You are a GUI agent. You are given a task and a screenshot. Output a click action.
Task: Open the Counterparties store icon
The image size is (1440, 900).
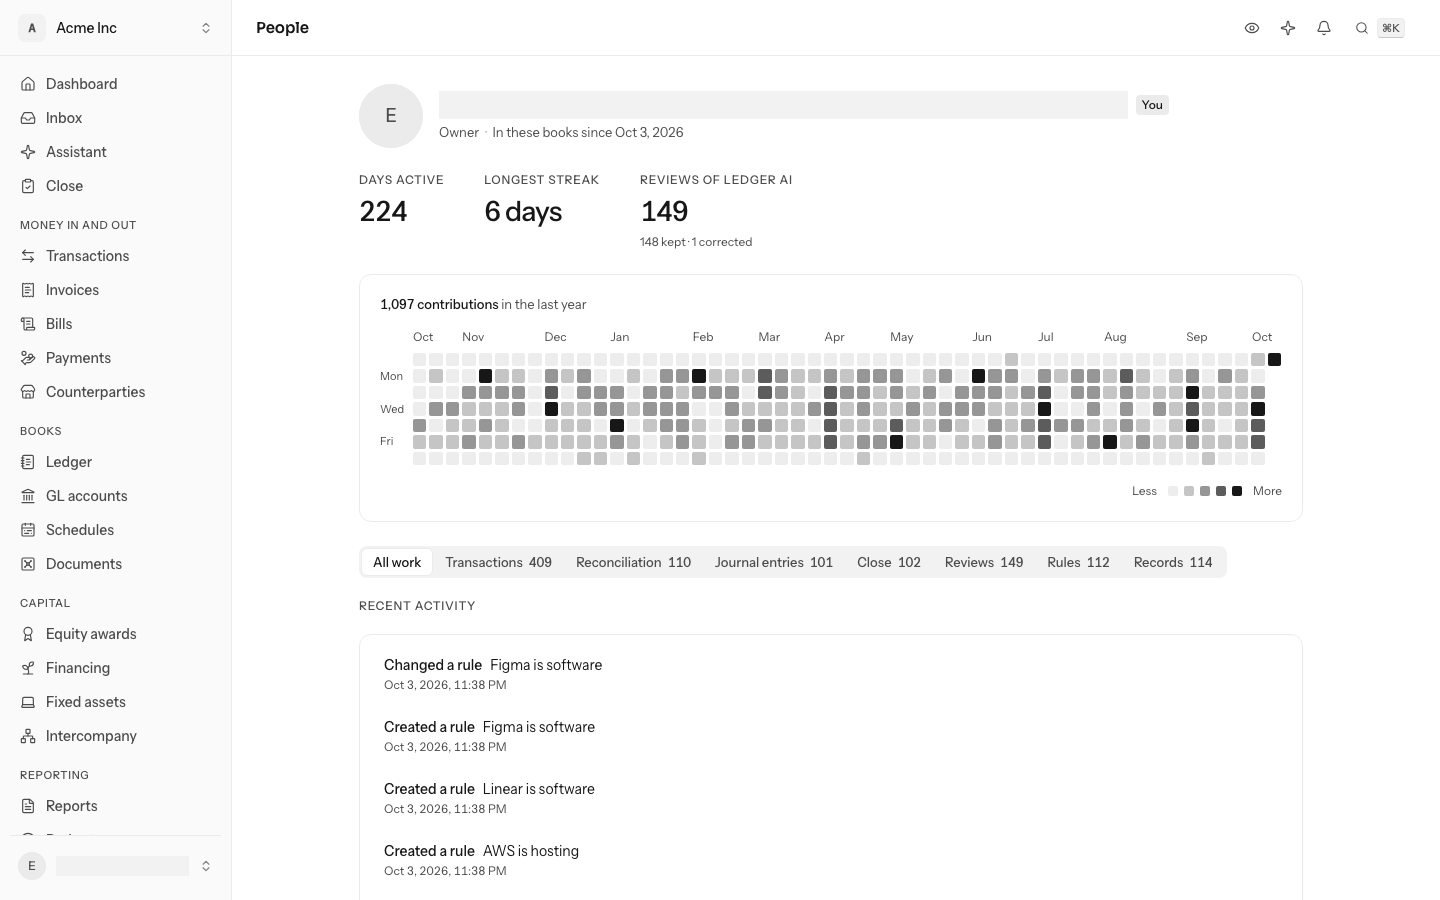(x=28, y=392)
